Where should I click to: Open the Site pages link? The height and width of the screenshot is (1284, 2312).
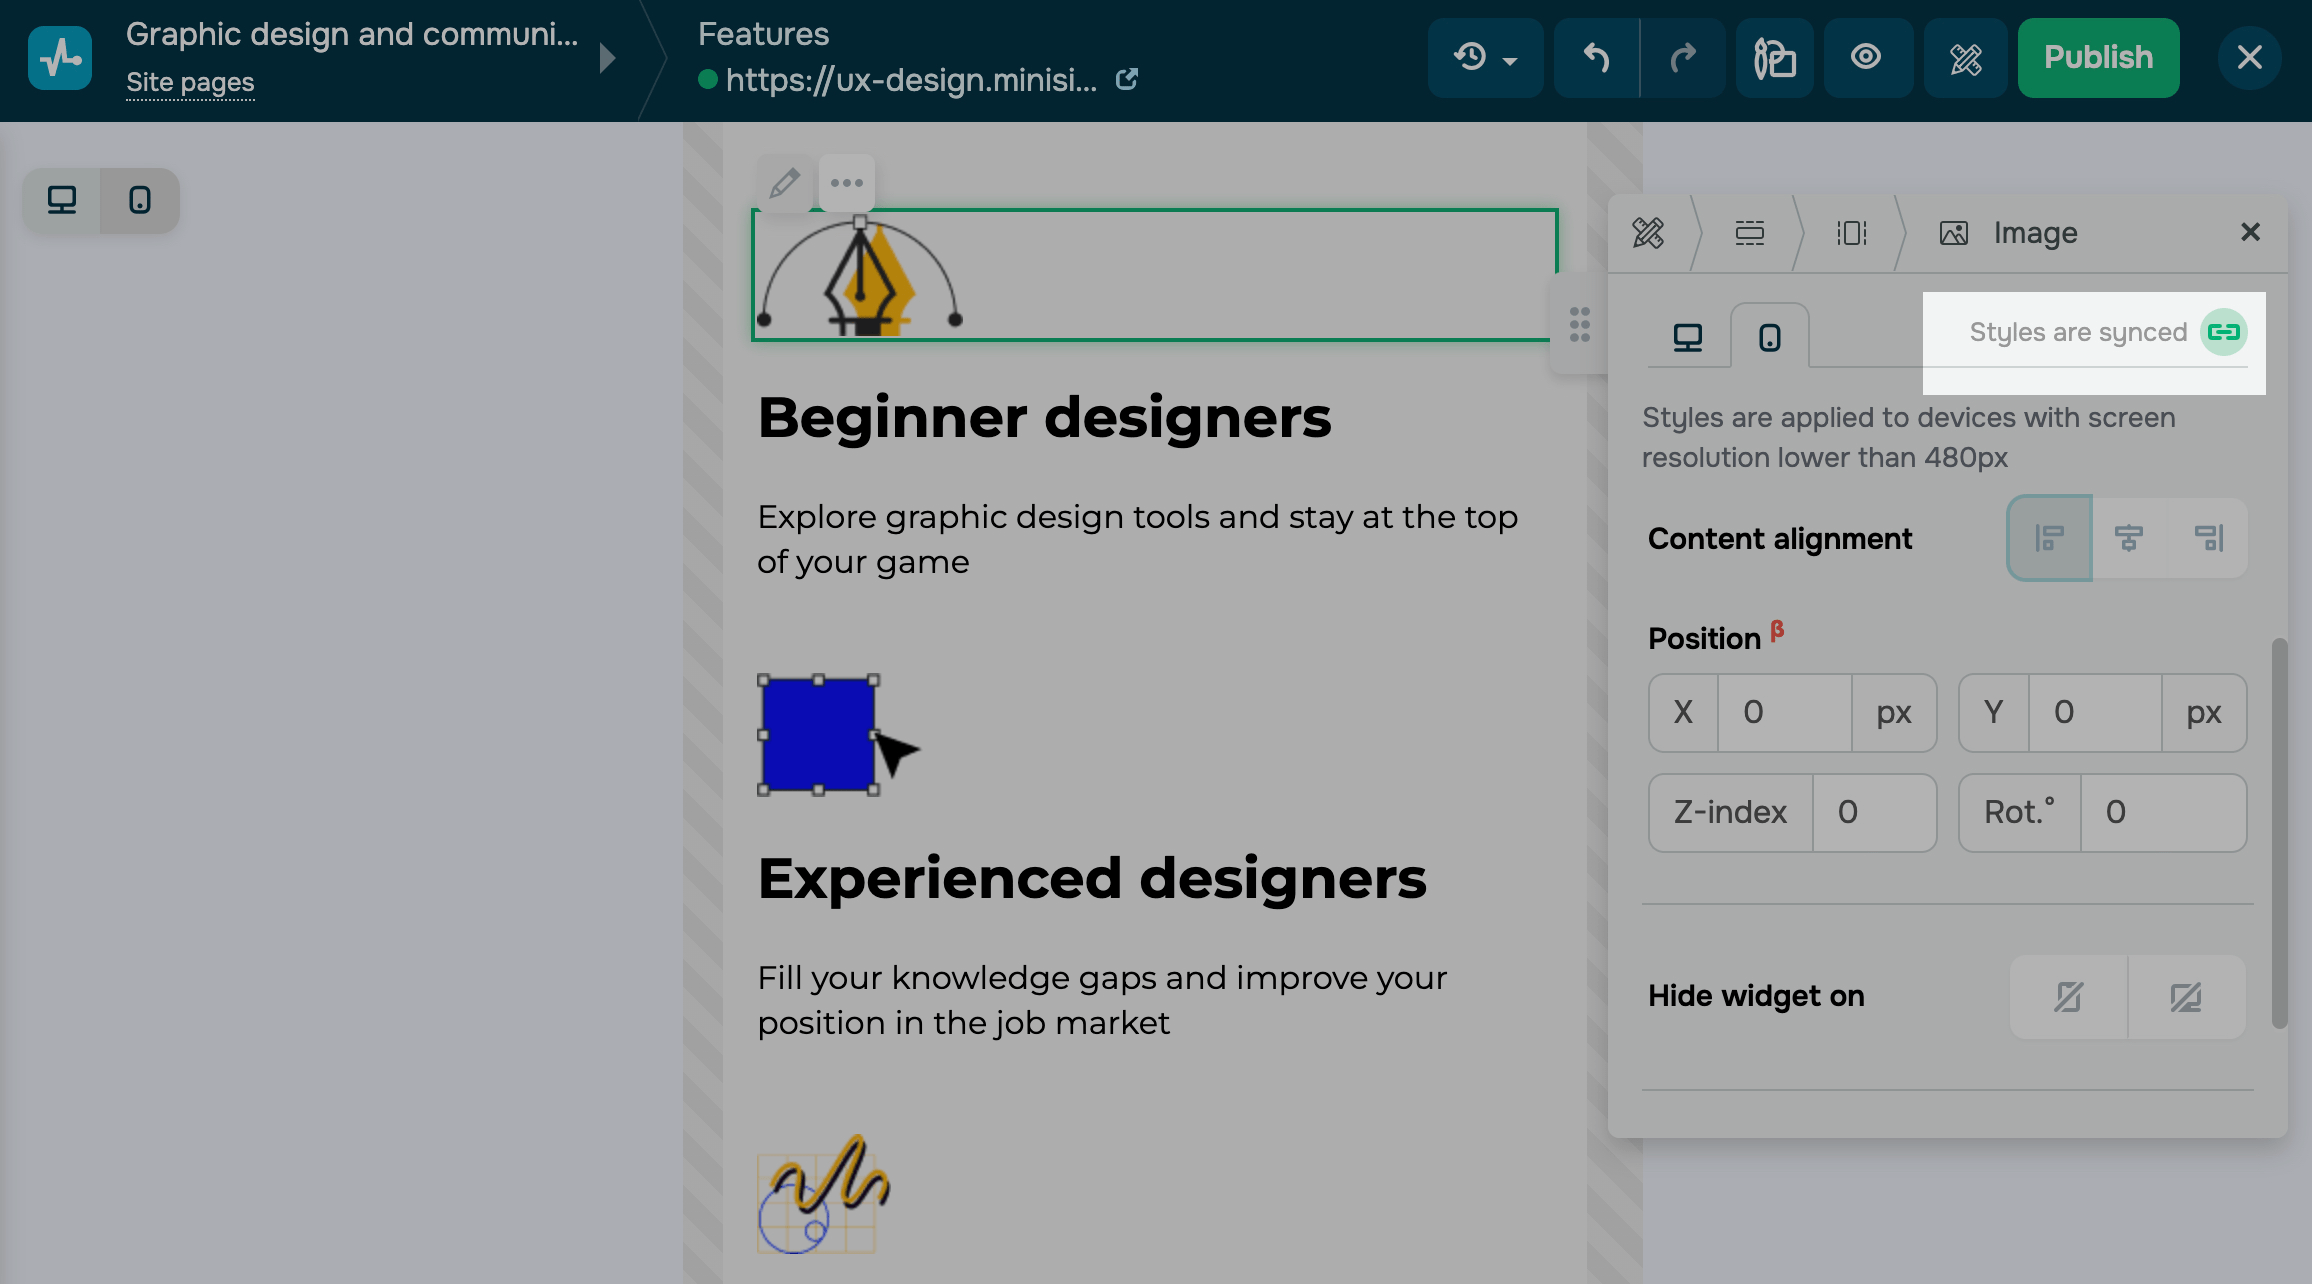(x=190, y=83)
